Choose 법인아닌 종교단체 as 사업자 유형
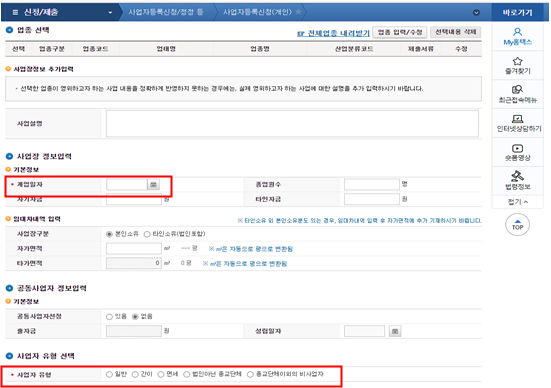 187,375
